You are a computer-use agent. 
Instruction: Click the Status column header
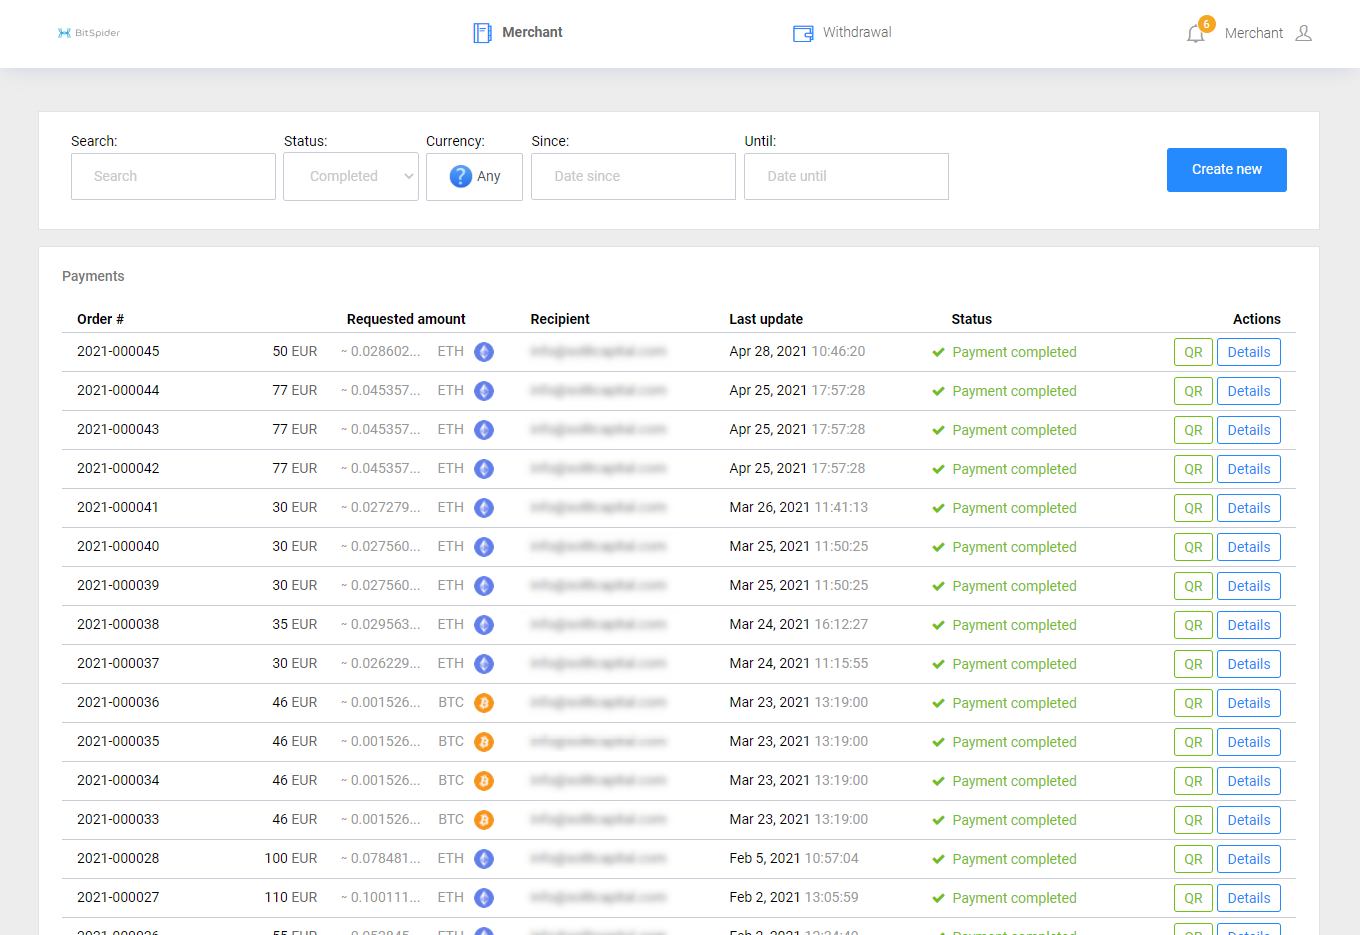coord(971,319)
